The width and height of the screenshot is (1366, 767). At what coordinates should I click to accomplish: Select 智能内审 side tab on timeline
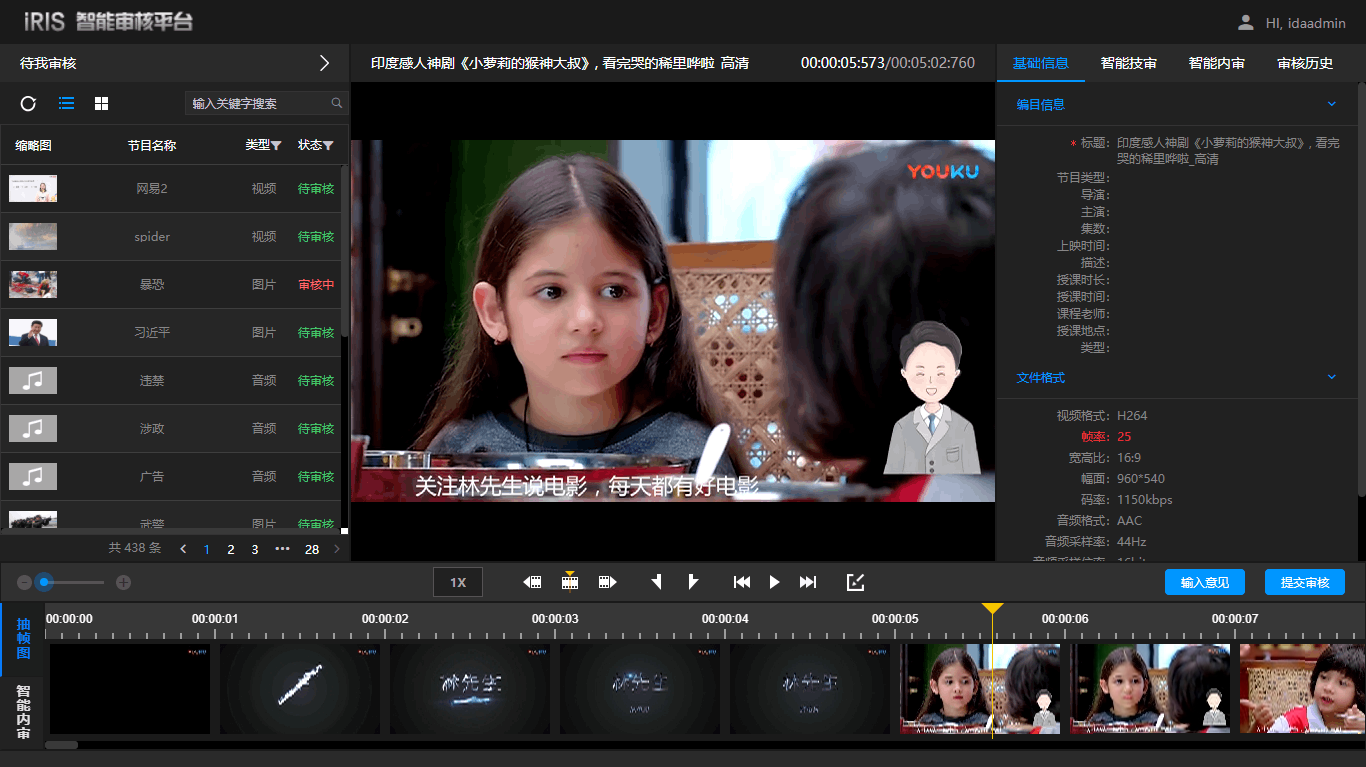pos(23,711)
